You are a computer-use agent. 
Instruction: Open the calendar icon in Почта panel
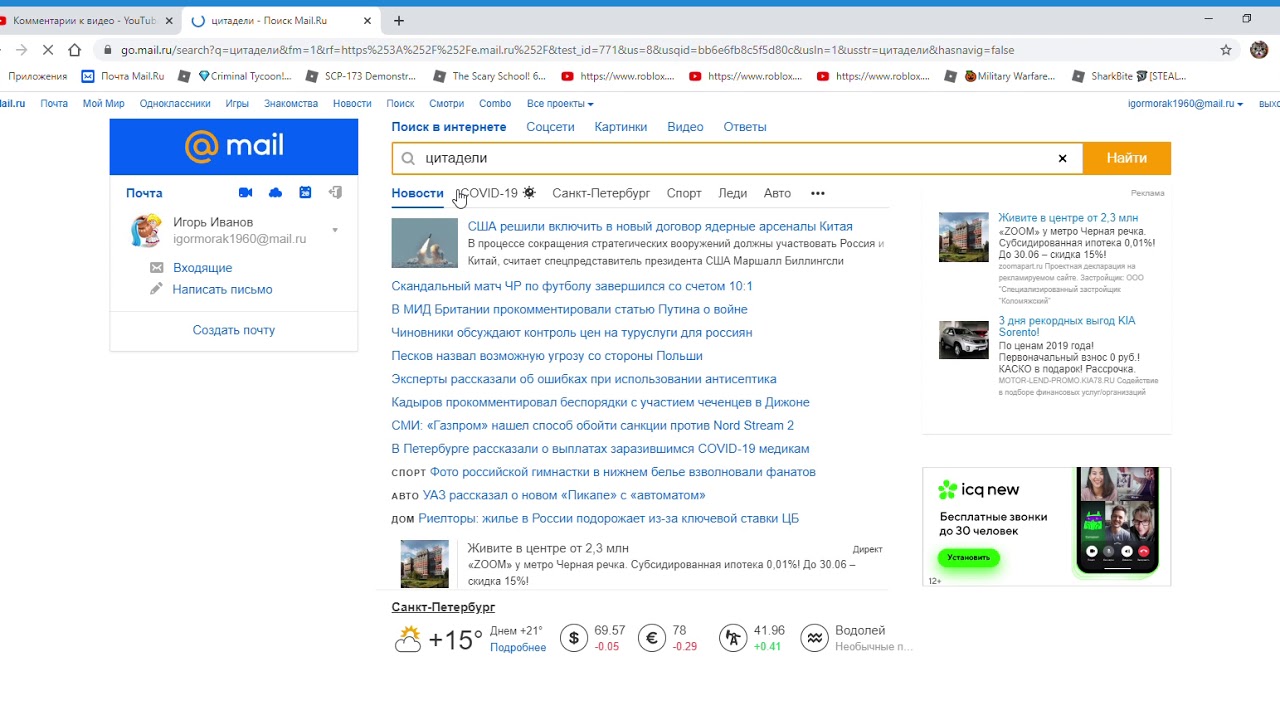[305, 193]
